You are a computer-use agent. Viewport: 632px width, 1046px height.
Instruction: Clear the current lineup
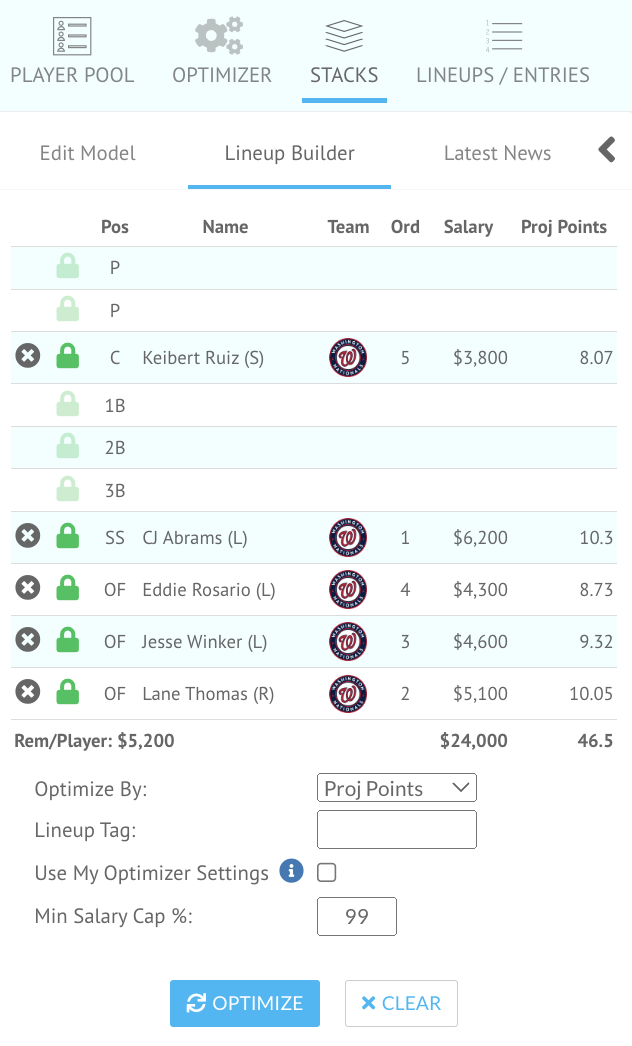[x=401, y=1003]
